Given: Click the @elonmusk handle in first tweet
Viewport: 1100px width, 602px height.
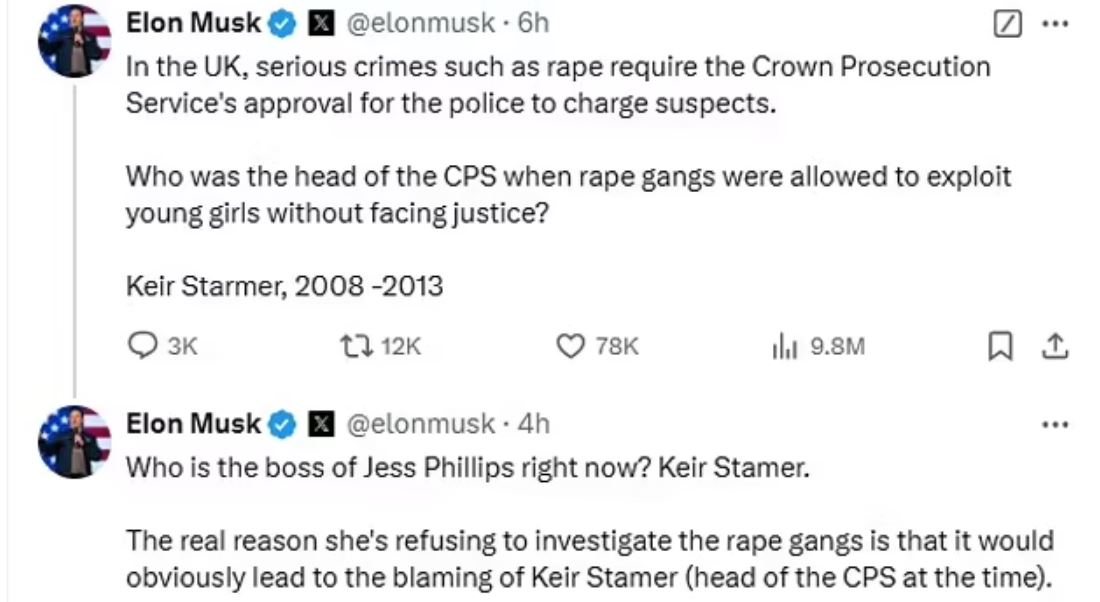Looking at the screenshot, I should coord(420,23).
